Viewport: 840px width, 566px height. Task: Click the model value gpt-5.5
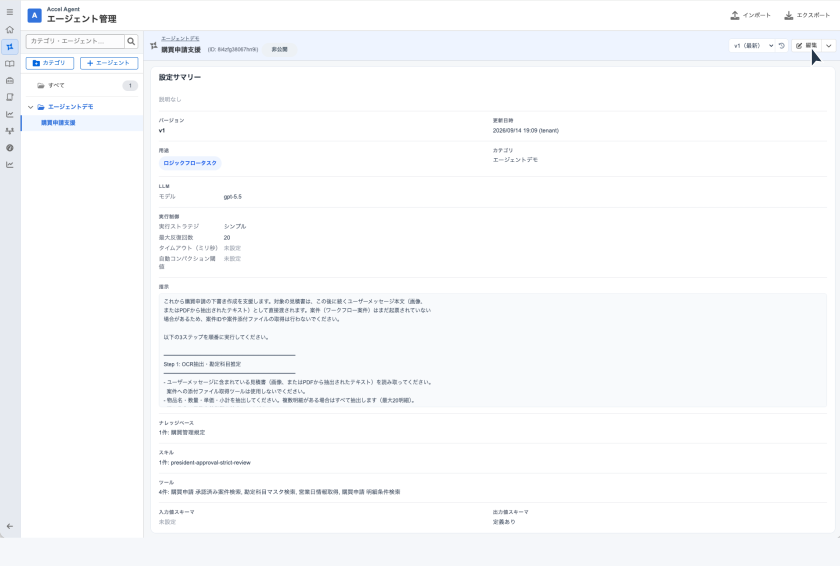232,197
